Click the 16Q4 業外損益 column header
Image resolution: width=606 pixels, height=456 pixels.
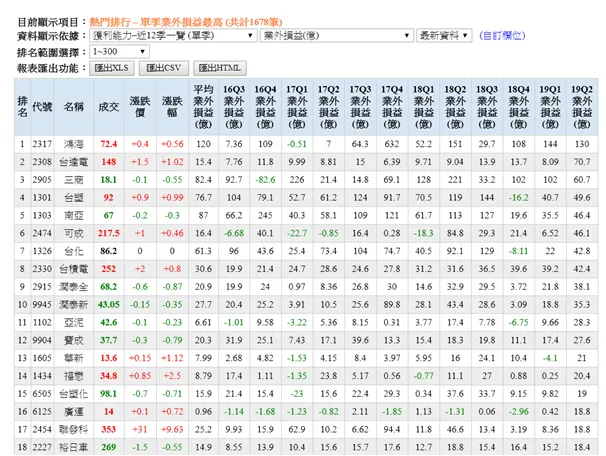point(266,107)
